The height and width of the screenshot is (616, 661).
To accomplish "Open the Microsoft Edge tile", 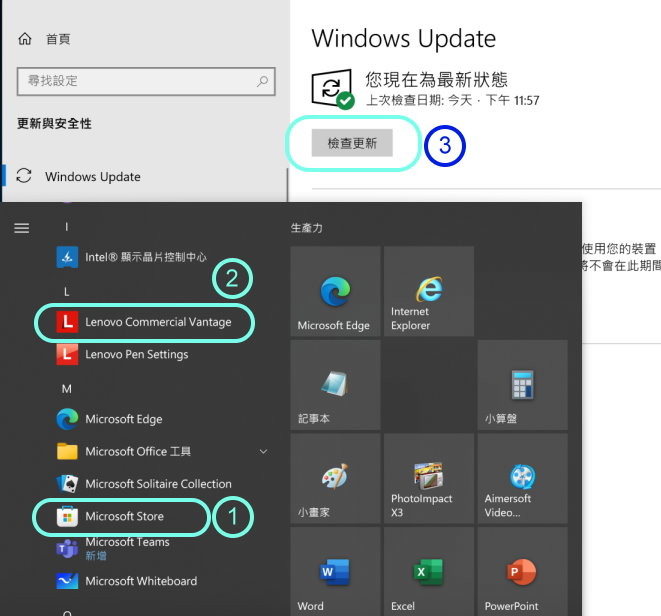I will click(335, 291).
